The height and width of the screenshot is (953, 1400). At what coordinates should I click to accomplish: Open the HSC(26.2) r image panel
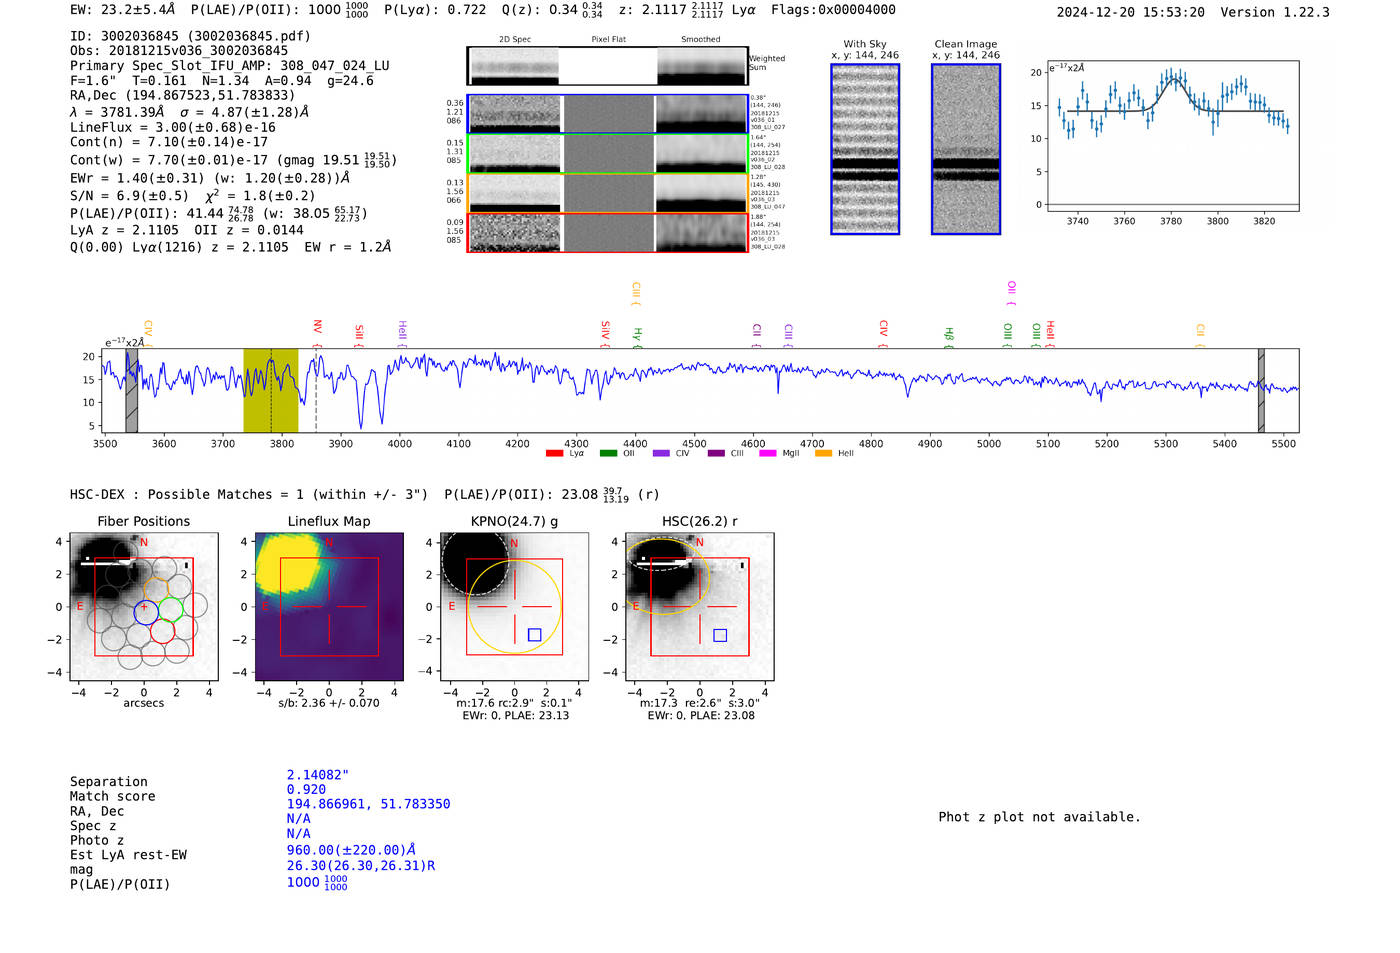[700, 607]
